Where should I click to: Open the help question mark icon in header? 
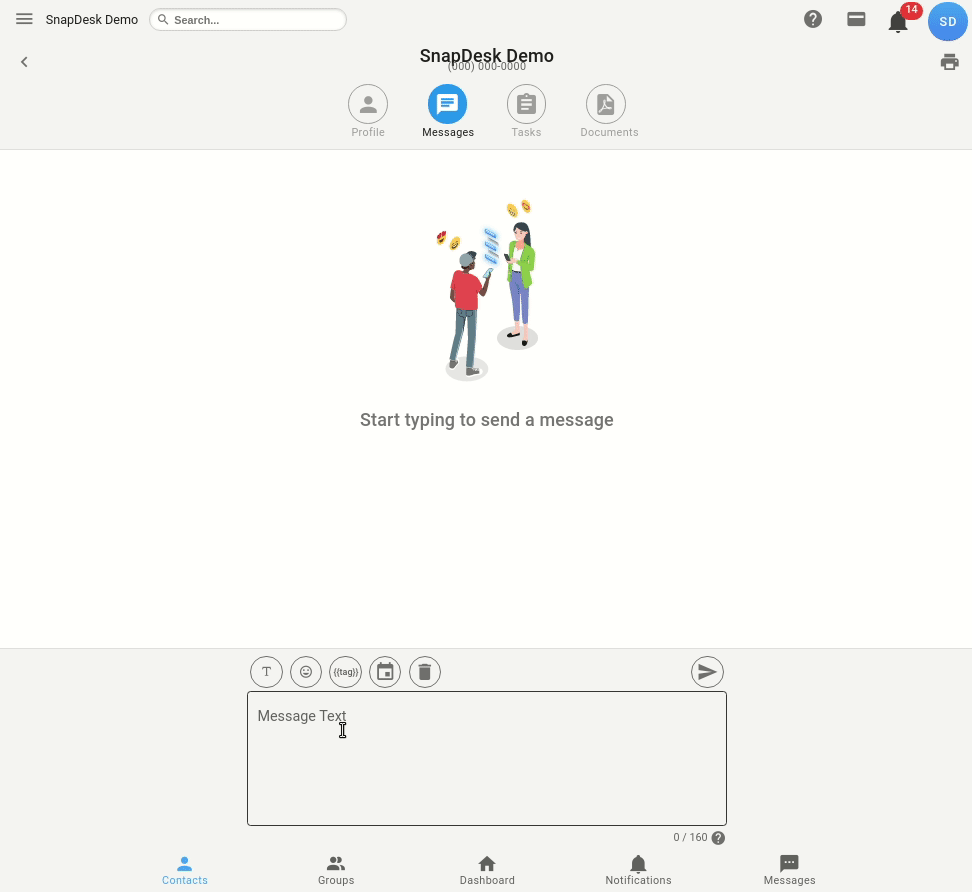click(x=813, y=19)
